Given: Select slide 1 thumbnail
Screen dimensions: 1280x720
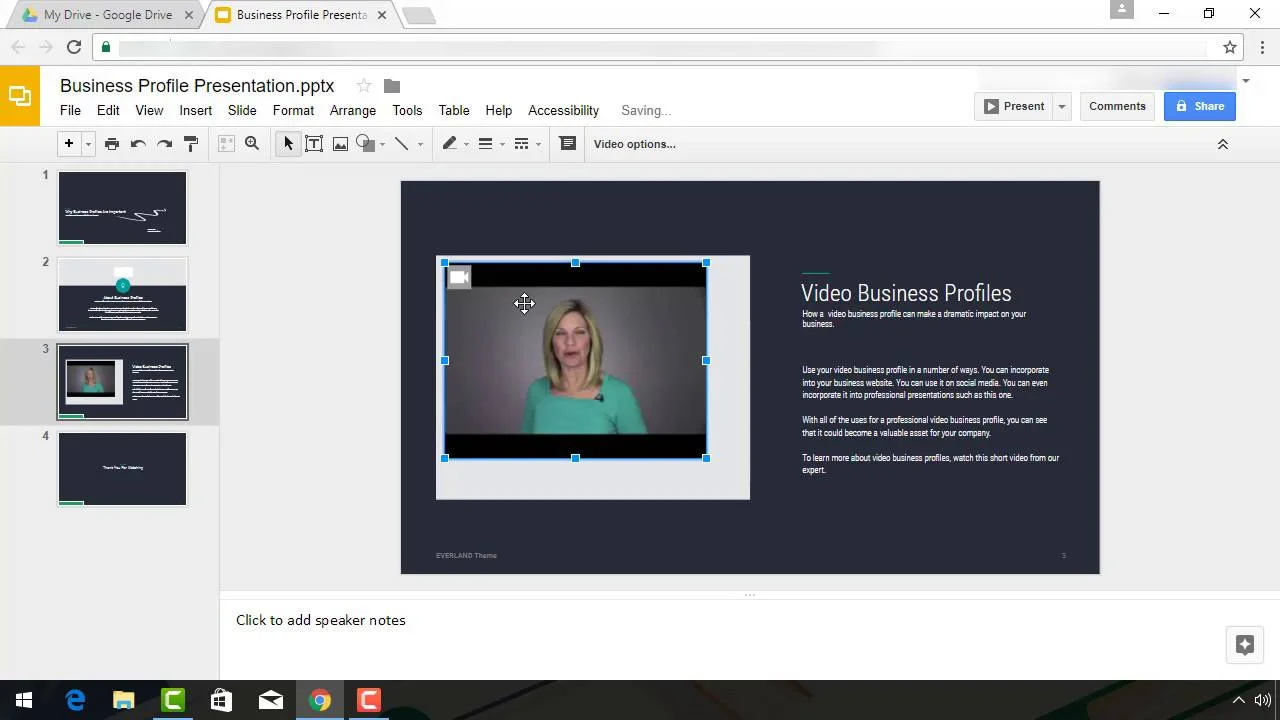Looking at the screenshot, I should coord(122,208).
